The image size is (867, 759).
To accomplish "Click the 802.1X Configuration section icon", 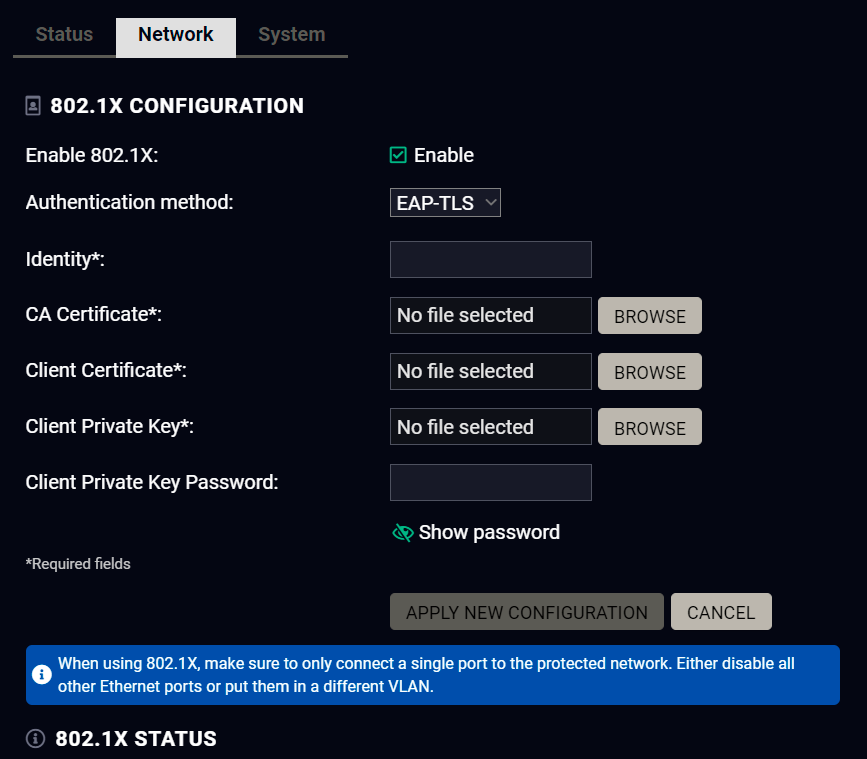I will (34, 106).
